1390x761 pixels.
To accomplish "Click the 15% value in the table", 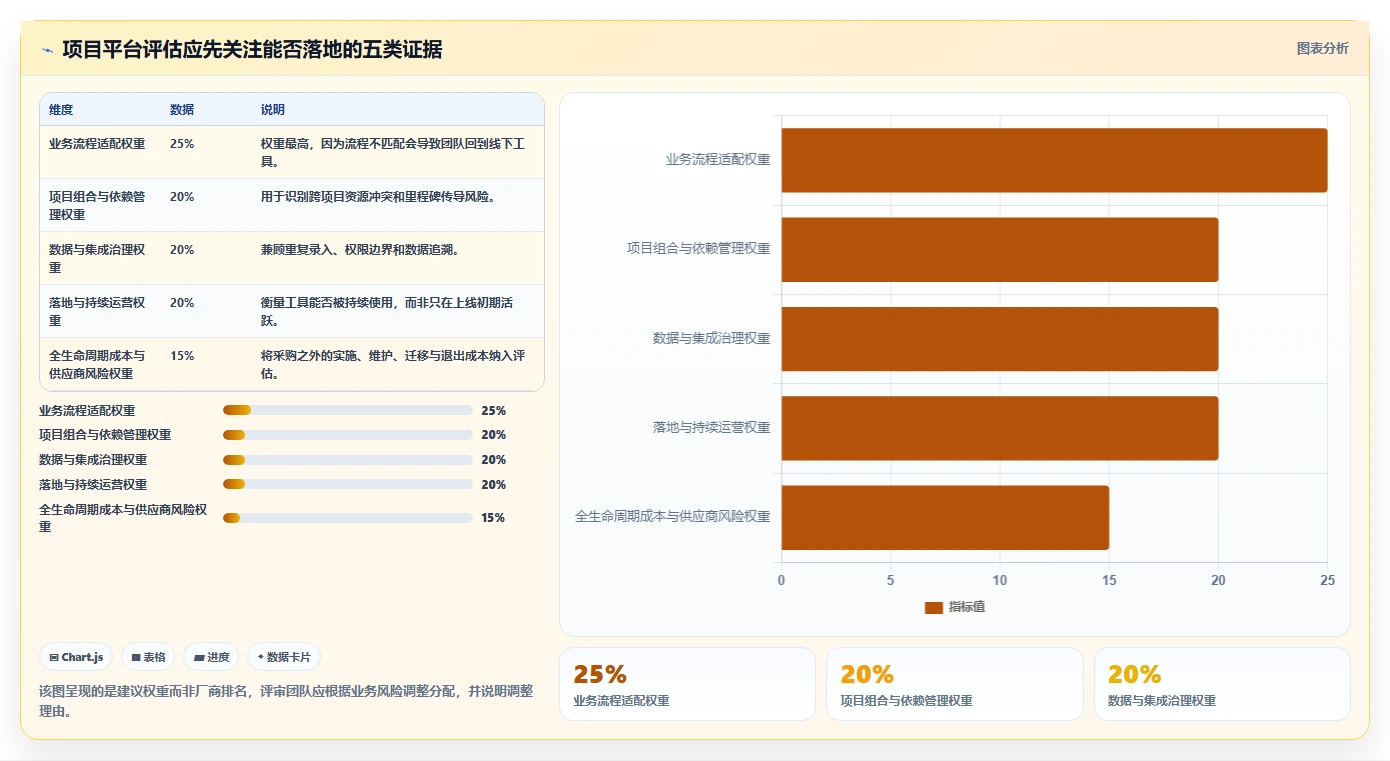I will tap(182, 356).
